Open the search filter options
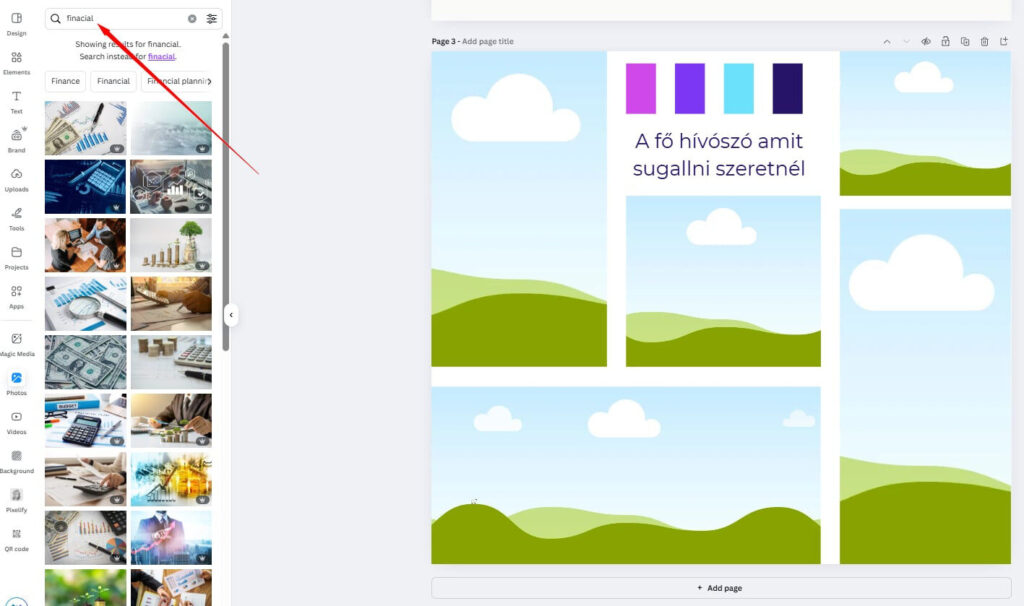1024x606 pixels. (211, 19)
